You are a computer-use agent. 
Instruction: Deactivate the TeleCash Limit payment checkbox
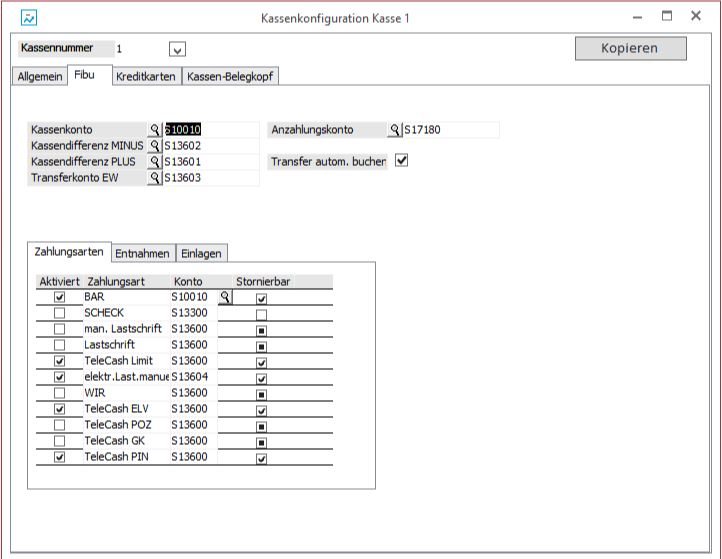(x=60, y=361)
